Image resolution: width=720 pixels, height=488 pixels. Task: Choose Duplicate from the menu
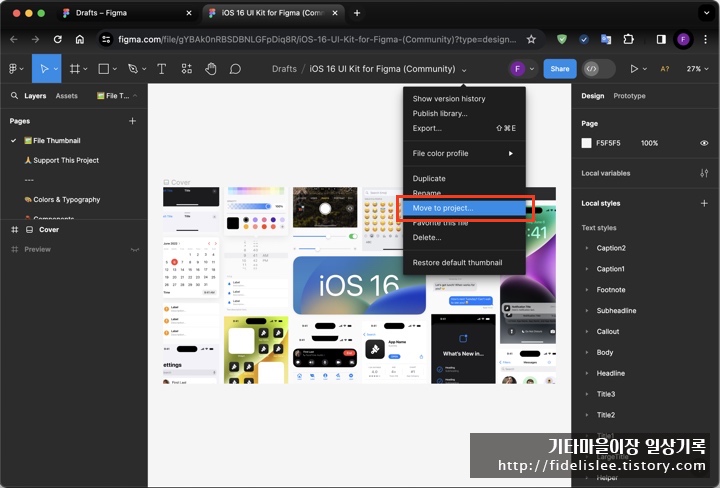coord(464,178)
